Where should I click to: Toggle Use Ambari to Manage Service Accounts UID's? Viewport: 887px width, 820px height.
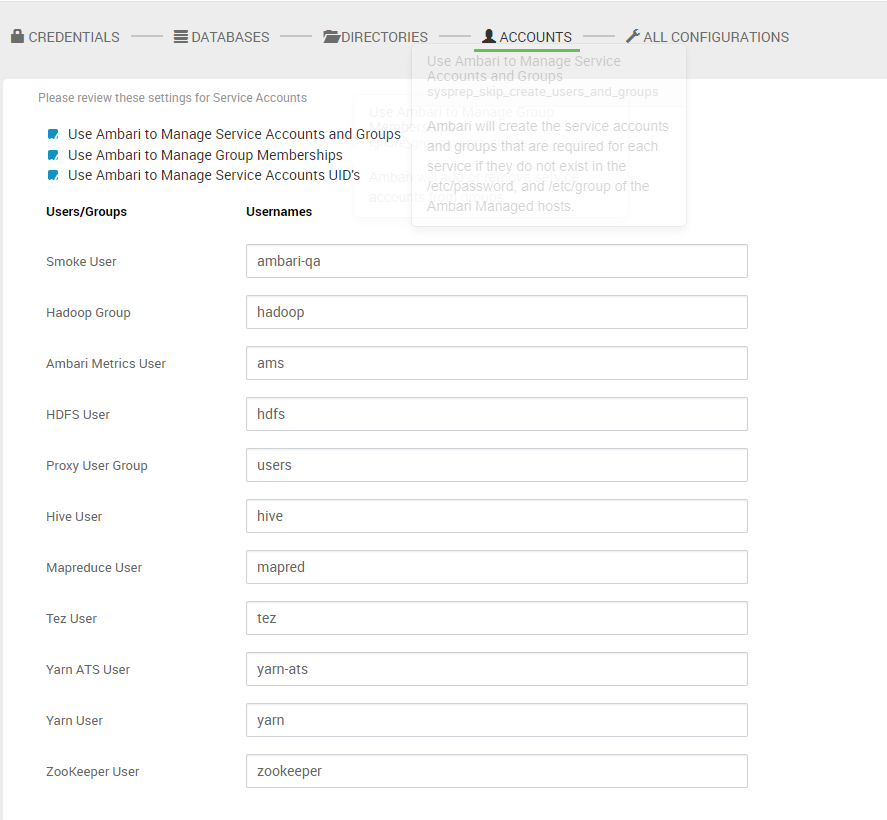(53, 175)
